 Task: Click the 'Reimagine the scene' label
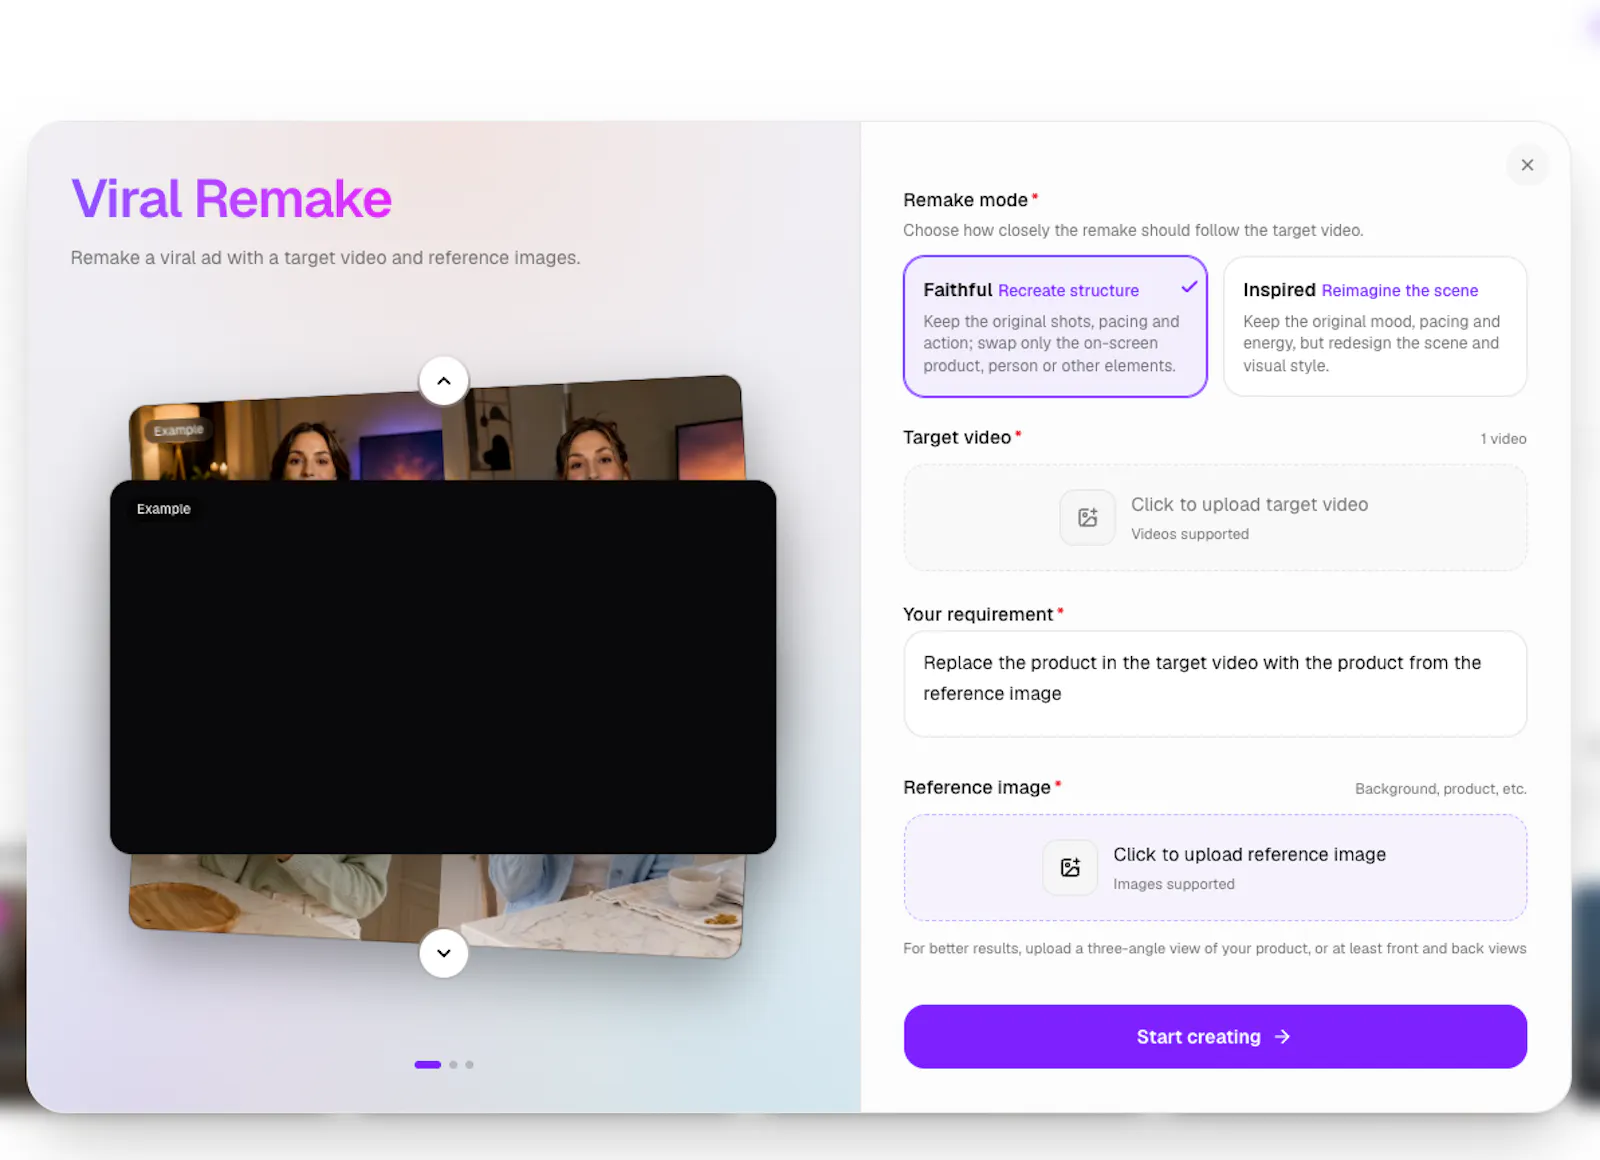tap(1400, 291)
